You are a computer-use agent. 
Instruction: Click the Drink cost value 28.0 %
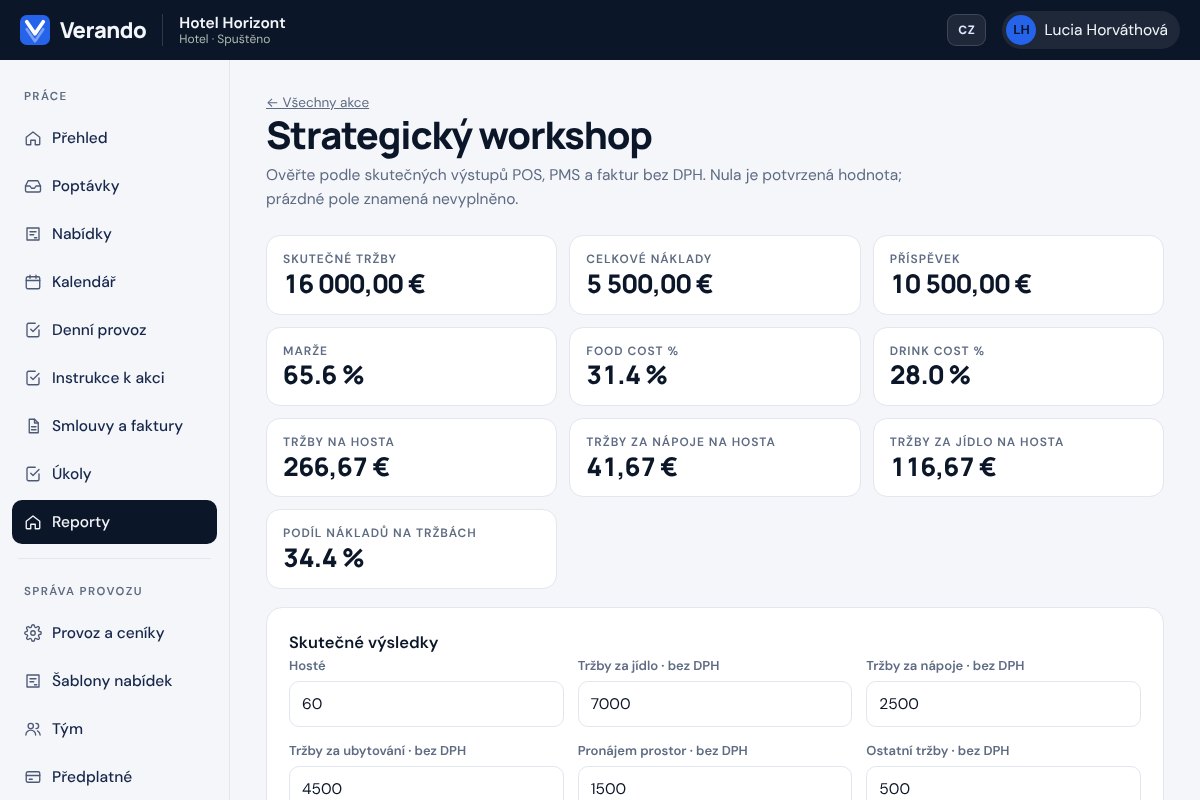pyautogui.click(x=930, y=376)
